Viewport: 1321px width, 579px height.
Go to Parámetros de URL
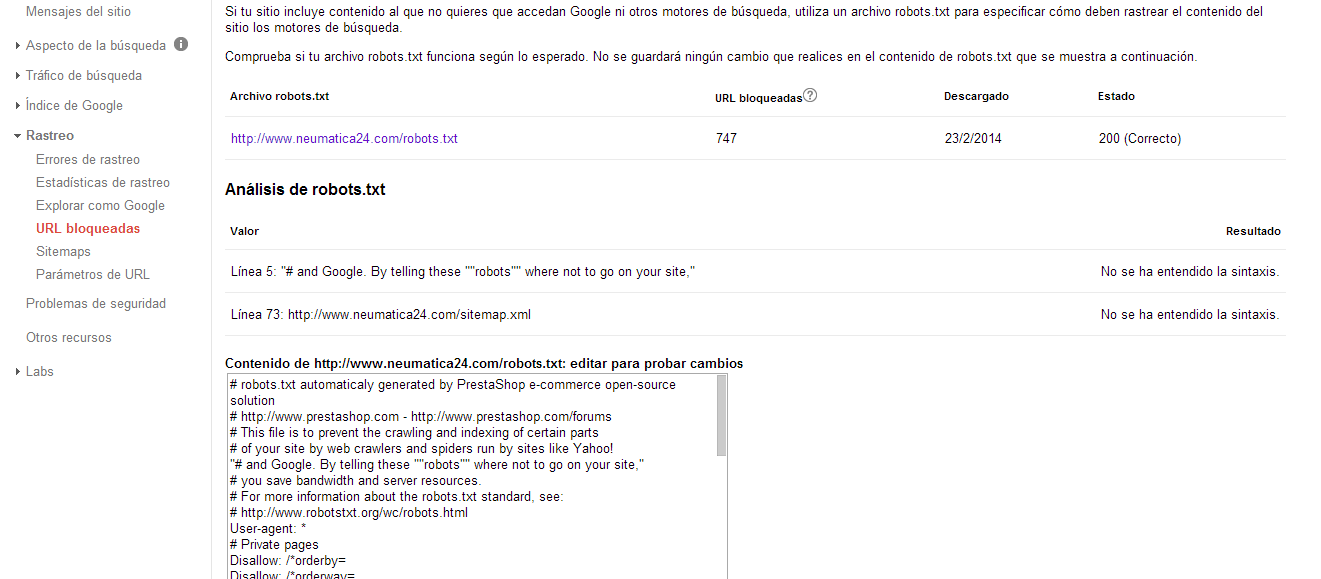point(93,274)
